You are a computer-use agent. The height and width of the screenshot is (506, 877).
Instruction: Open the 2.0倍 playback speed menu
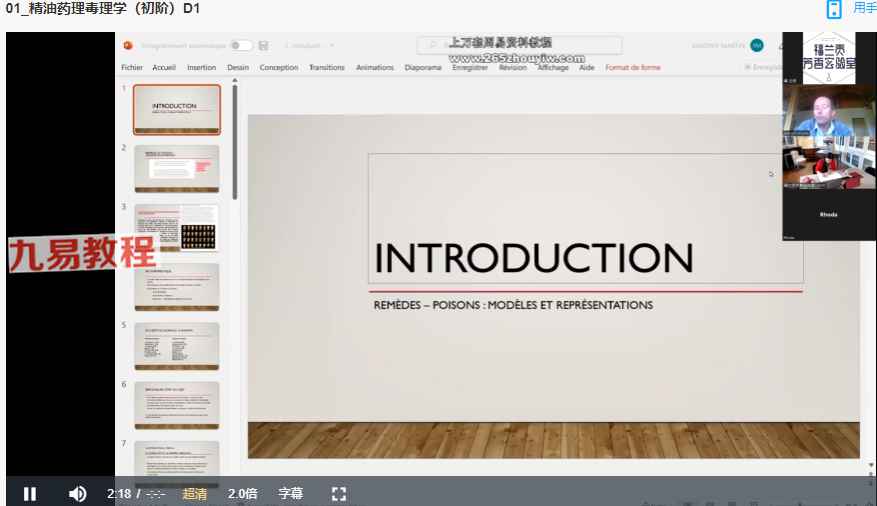(242, 493)
